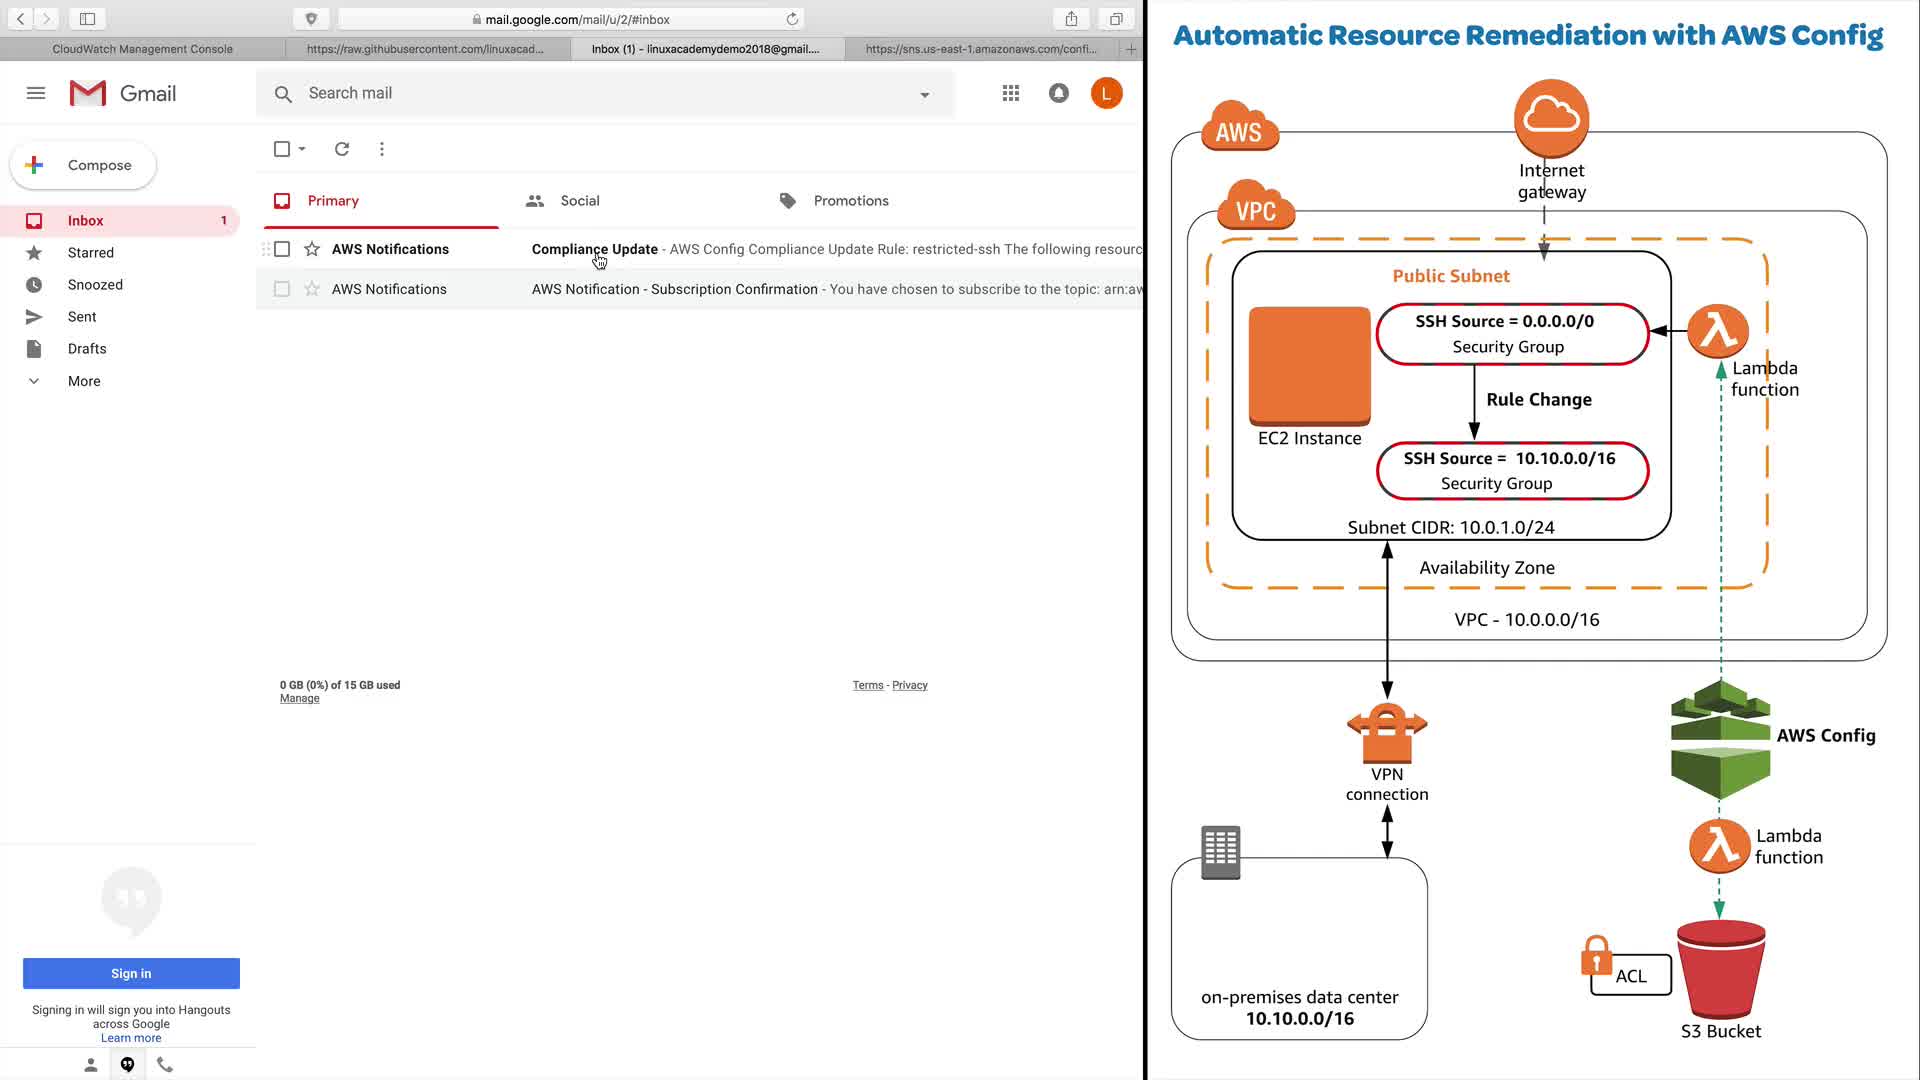
Task: Check the Compliance Update email checkbox
Action: 282,249
